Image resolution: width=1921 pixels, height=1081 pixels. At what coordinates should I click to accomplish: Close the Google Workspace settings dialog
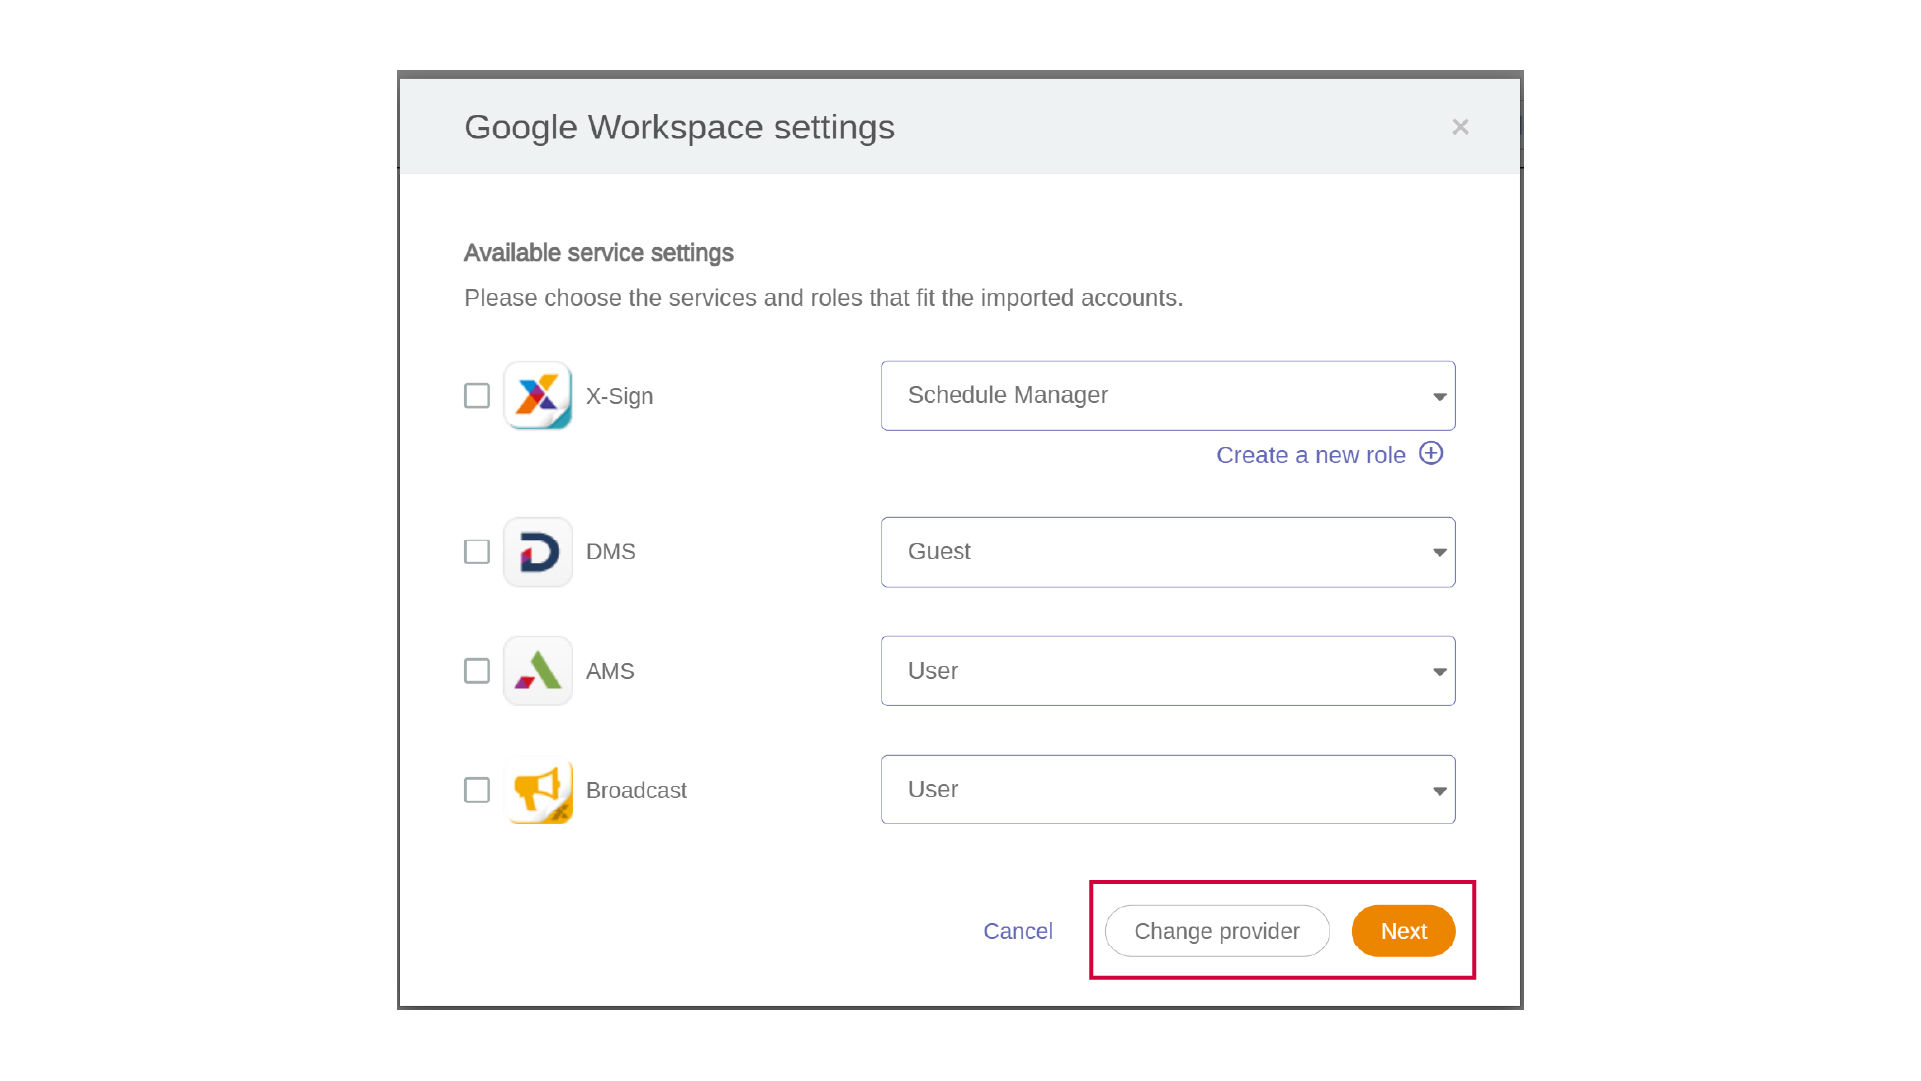[x=1460, y=127]
